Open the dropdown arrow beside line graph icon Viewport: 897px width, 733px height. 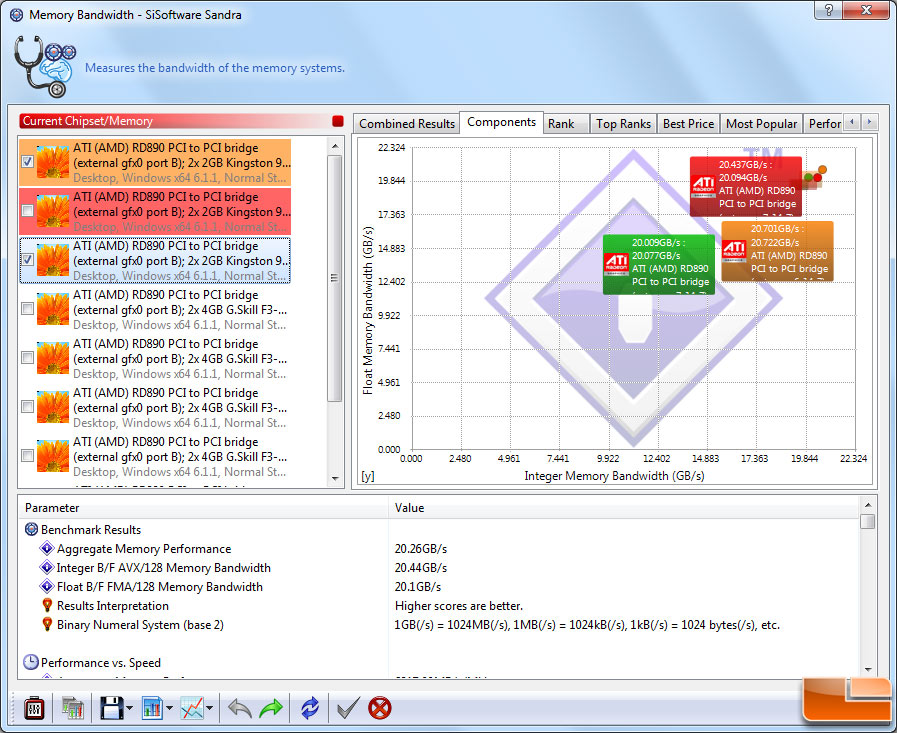click(x=210, y=709)
